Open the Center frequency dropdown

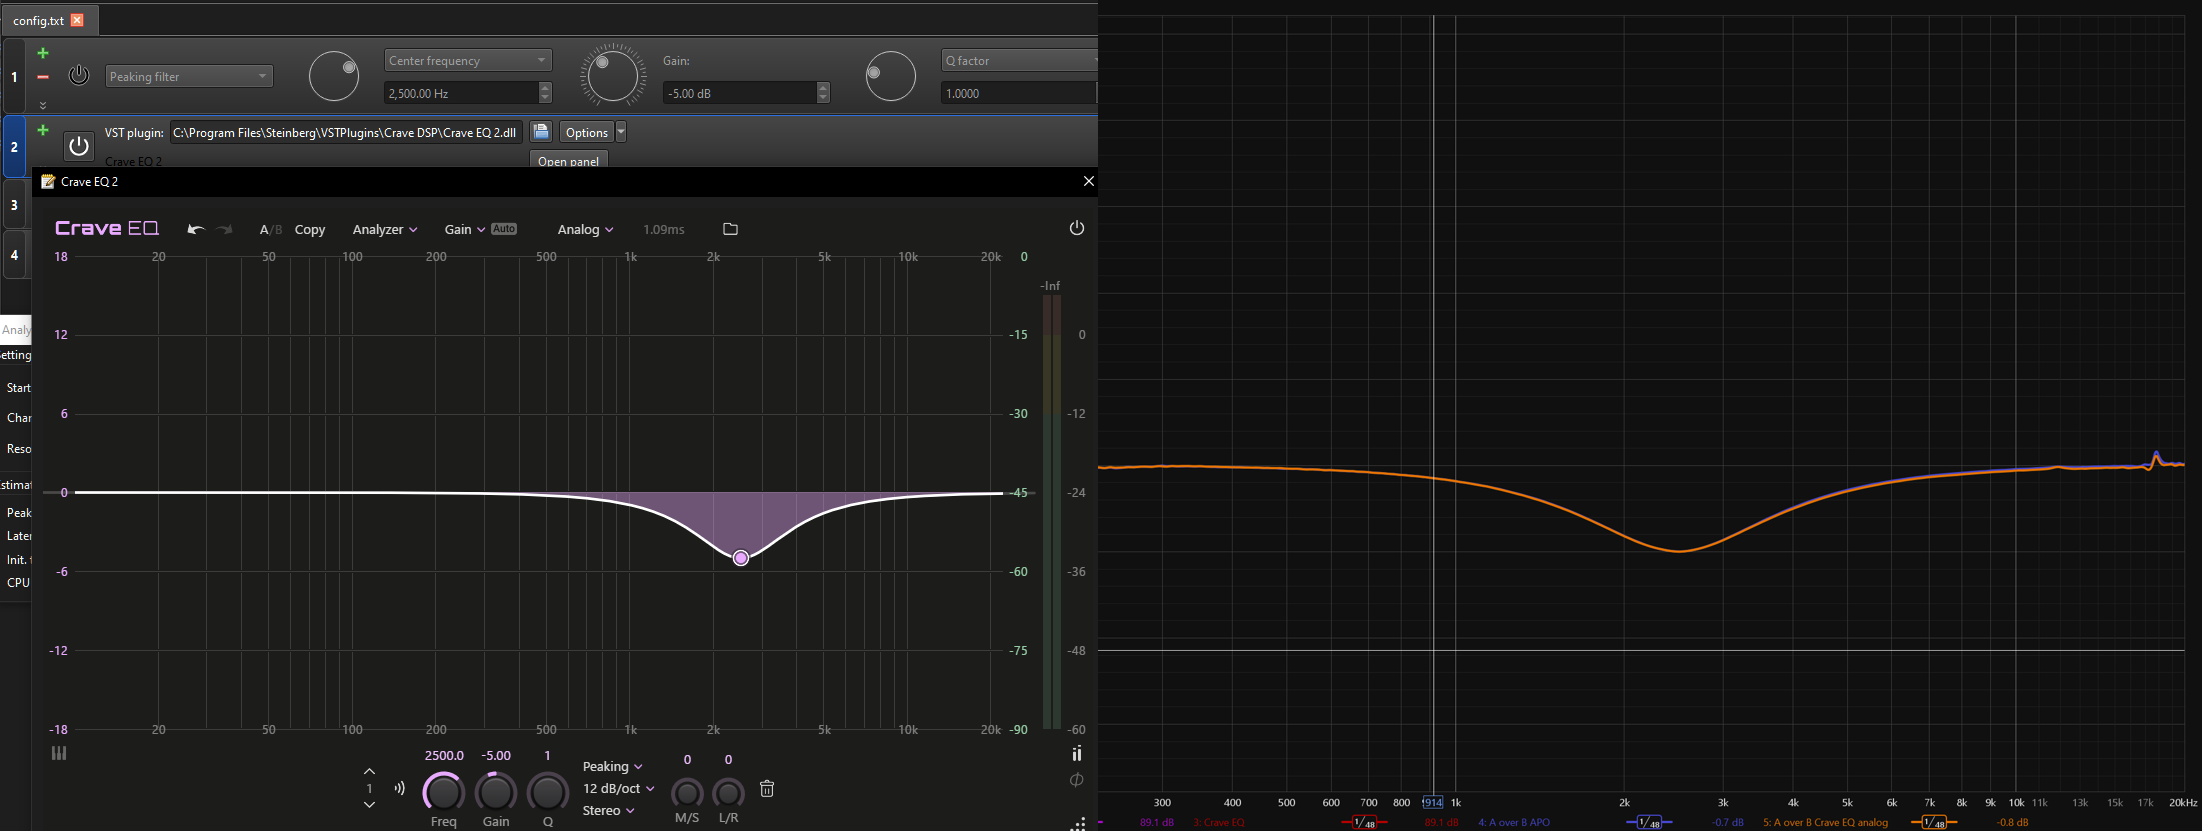(468, 60)
